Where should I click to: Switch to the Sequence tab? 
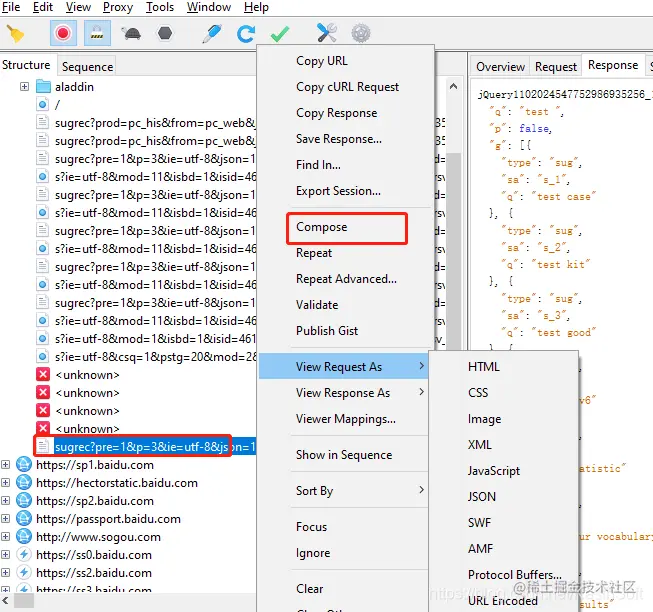click(x=87, y=67)
